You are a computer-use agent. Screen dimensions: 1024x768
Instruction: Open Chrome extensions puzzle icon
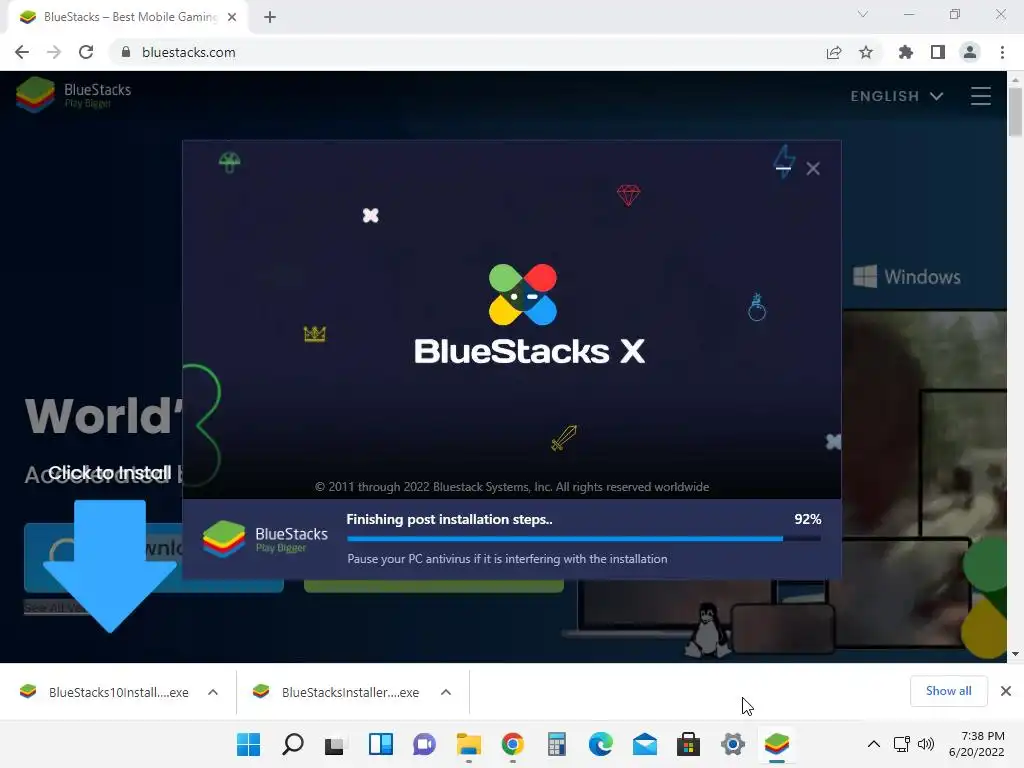(905, 52)
